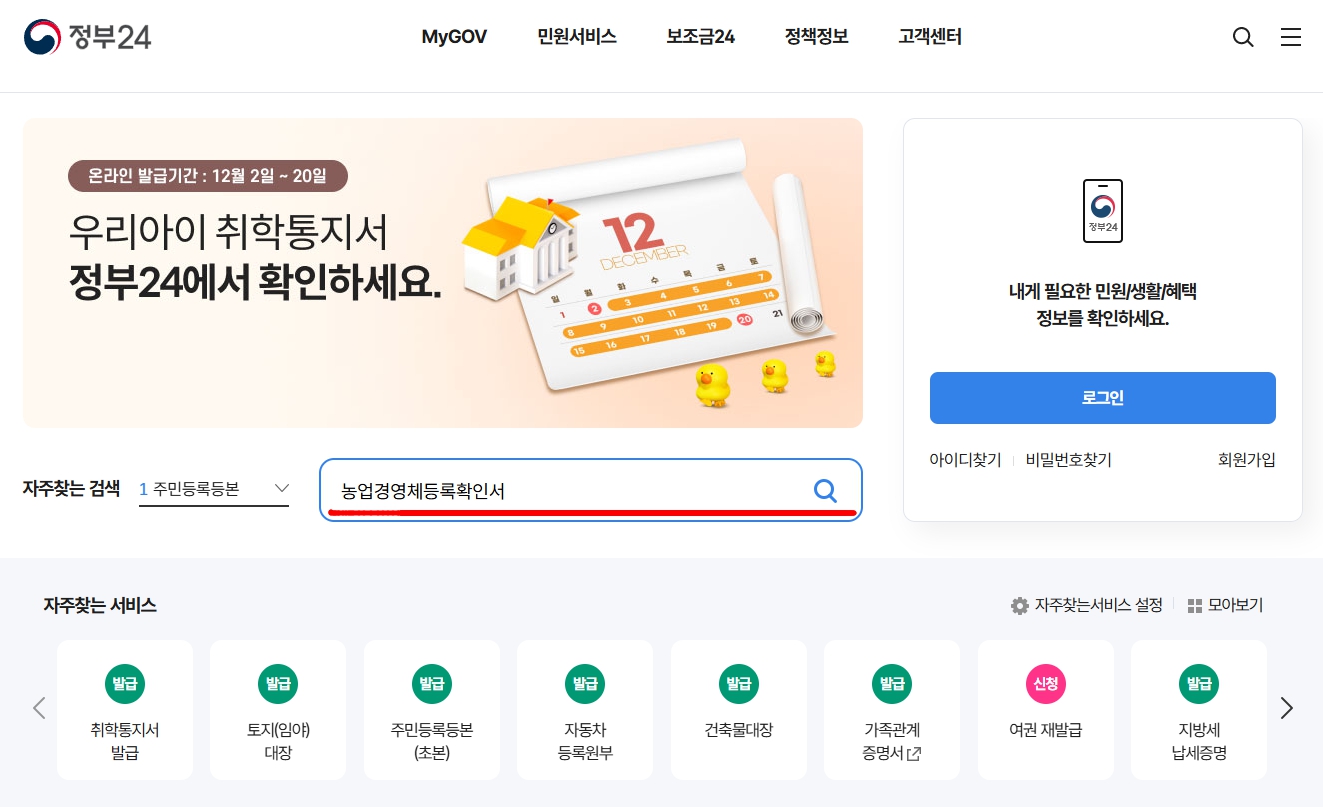The height and width of the screenshot is (807, 1323).
Task: Expand the 주민등록등본 frequent search dropdown
Action: [281, 487]
